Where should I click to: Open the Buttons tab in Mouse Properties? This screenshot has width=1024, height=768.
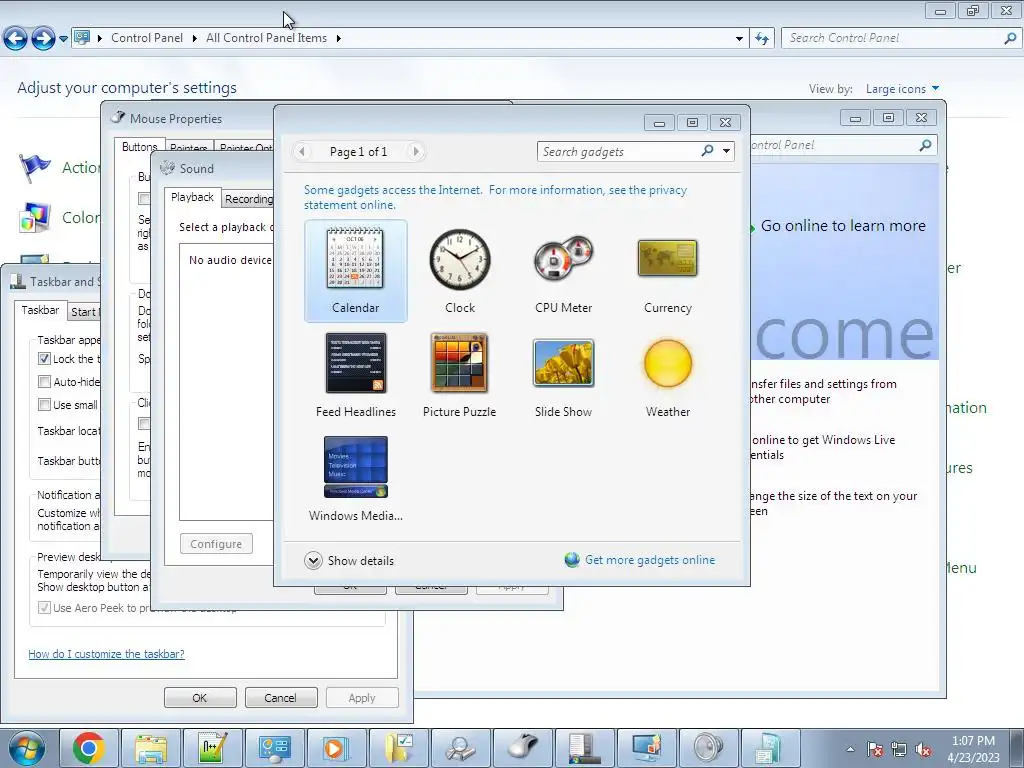point(139,147)
